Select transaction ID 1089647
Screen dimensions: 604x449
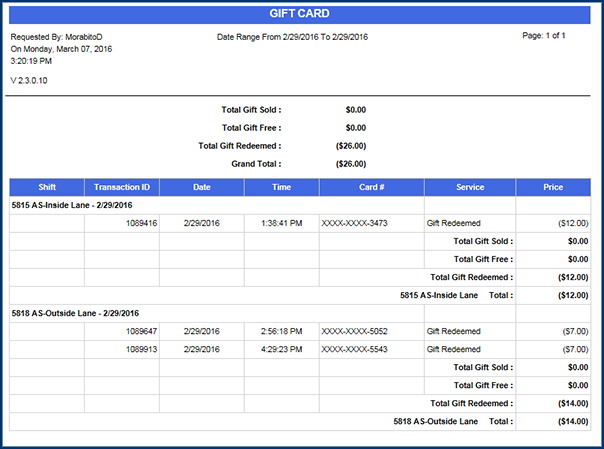click(140, 331)
